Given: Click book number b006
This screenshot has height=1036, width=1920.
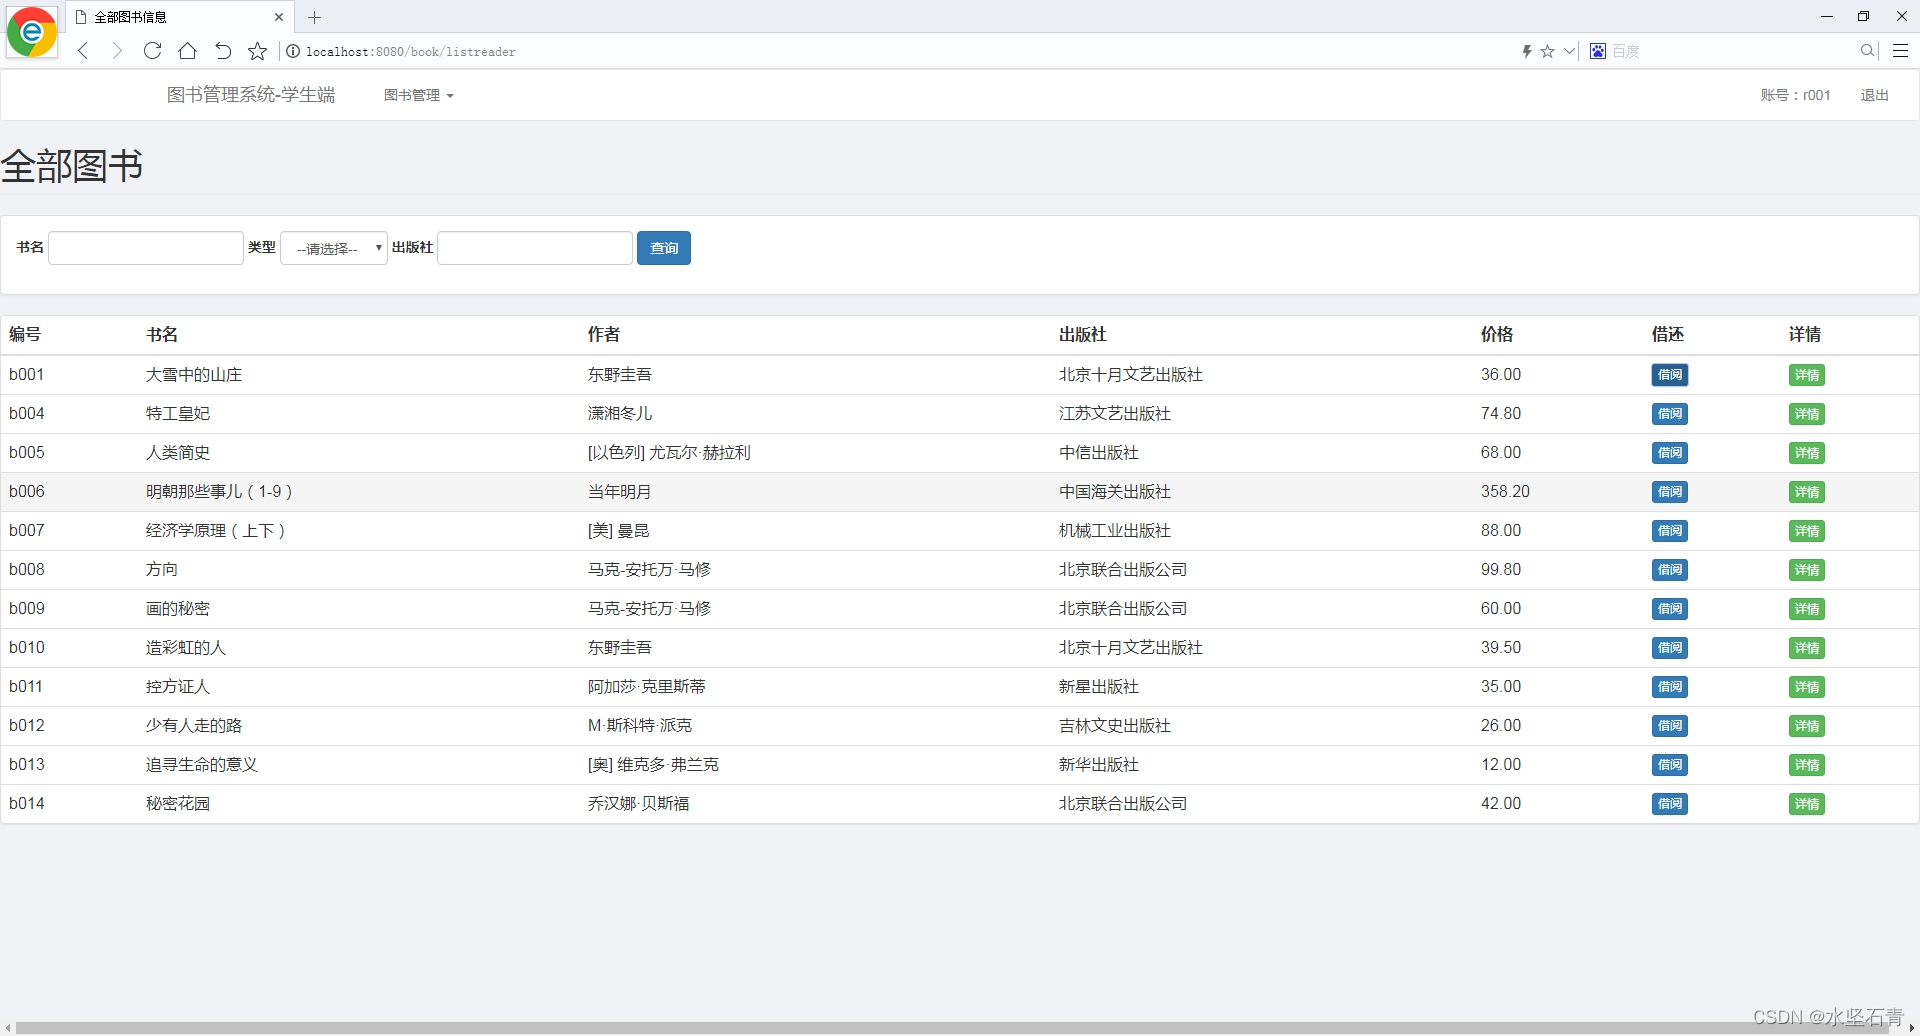Looking at the screenshot, I should tap(27, 492).
